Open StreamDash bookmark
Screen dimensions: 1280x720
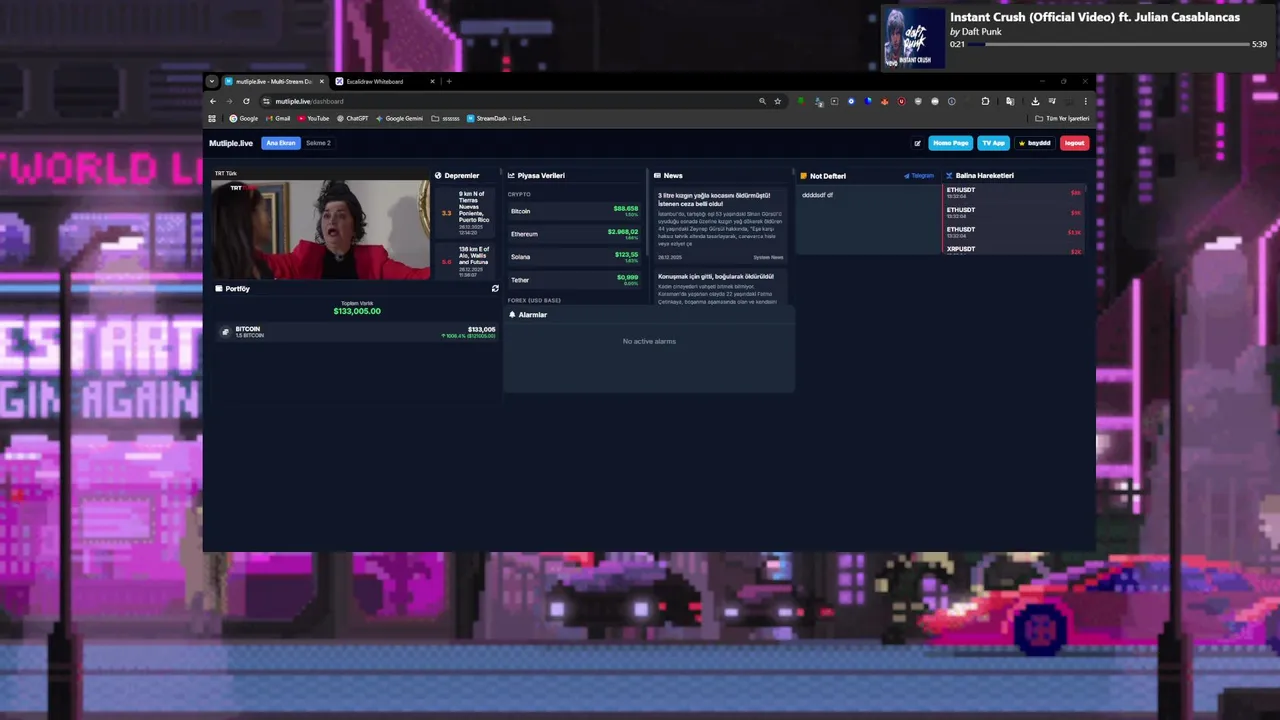(x=499, y=118)
